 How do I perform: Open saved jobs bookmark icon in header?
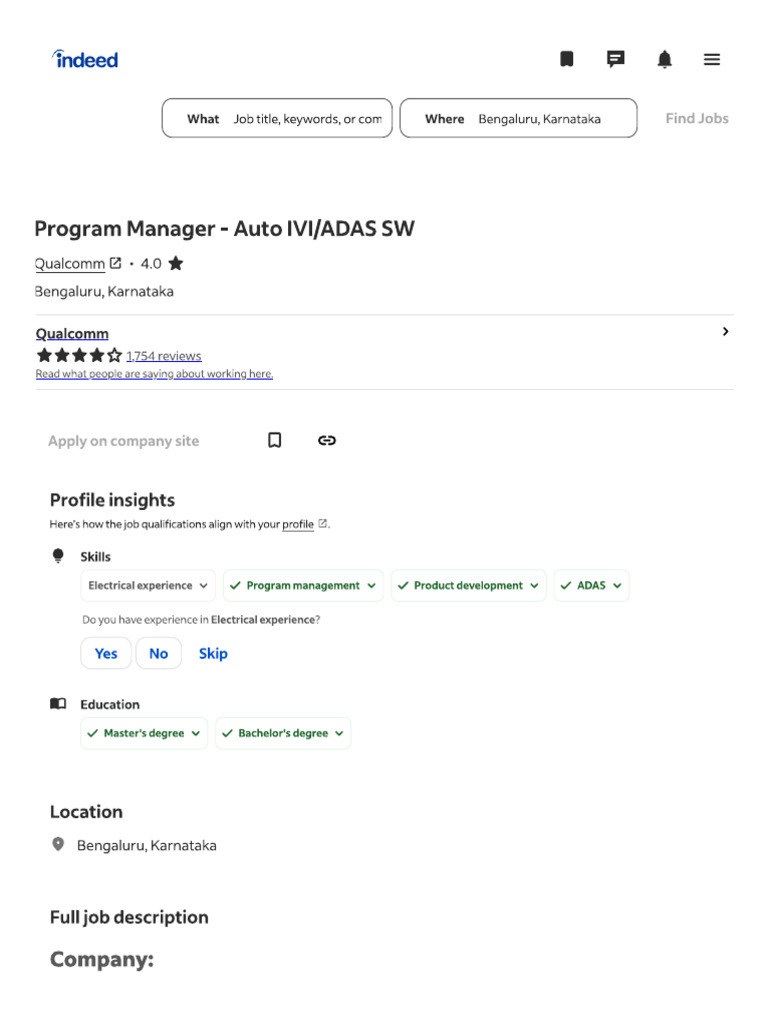[x=567, y=59]
